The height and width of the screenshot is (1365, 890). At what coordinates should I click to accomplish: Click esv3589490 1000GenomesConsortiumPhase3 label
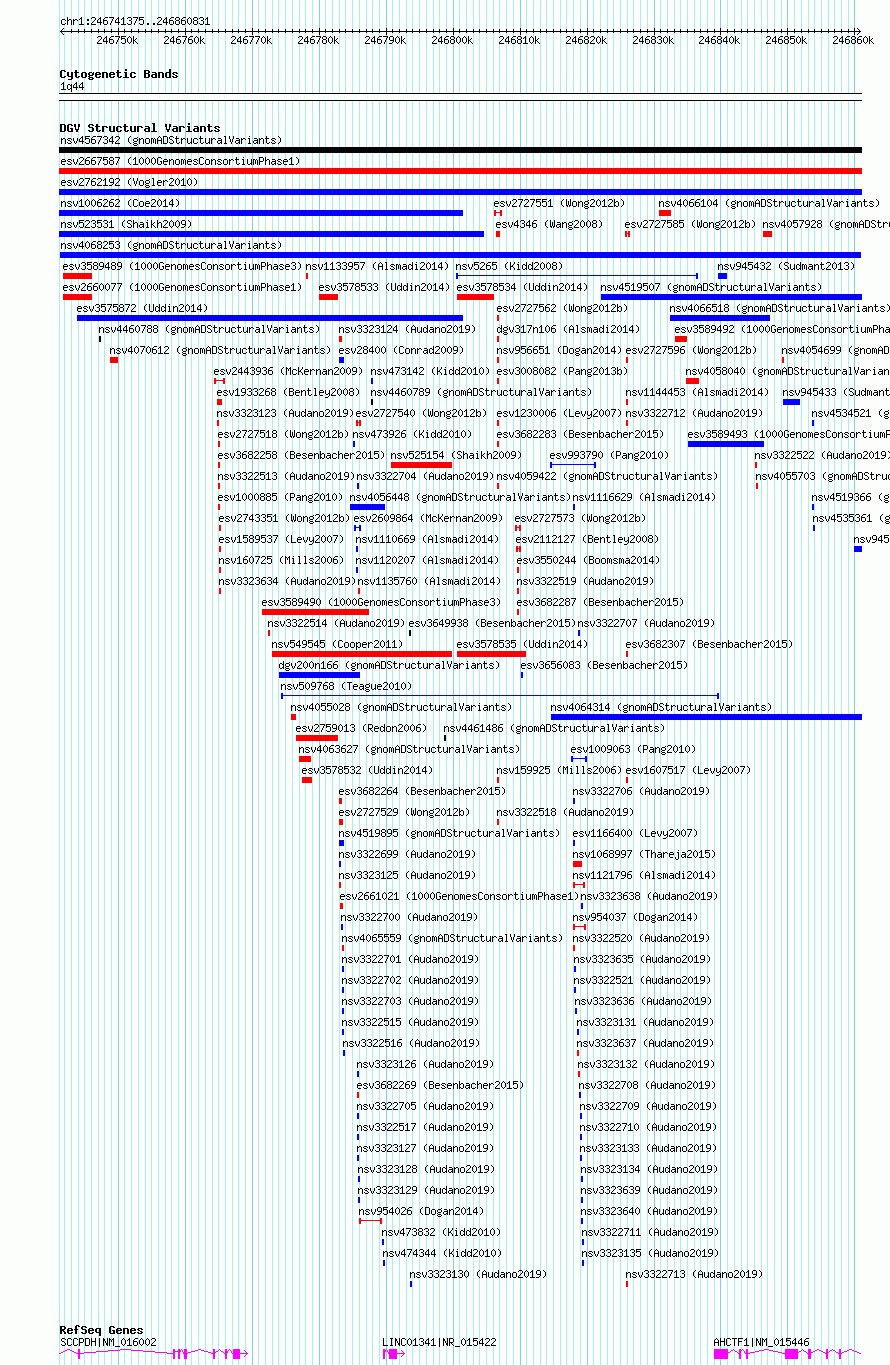382,602
